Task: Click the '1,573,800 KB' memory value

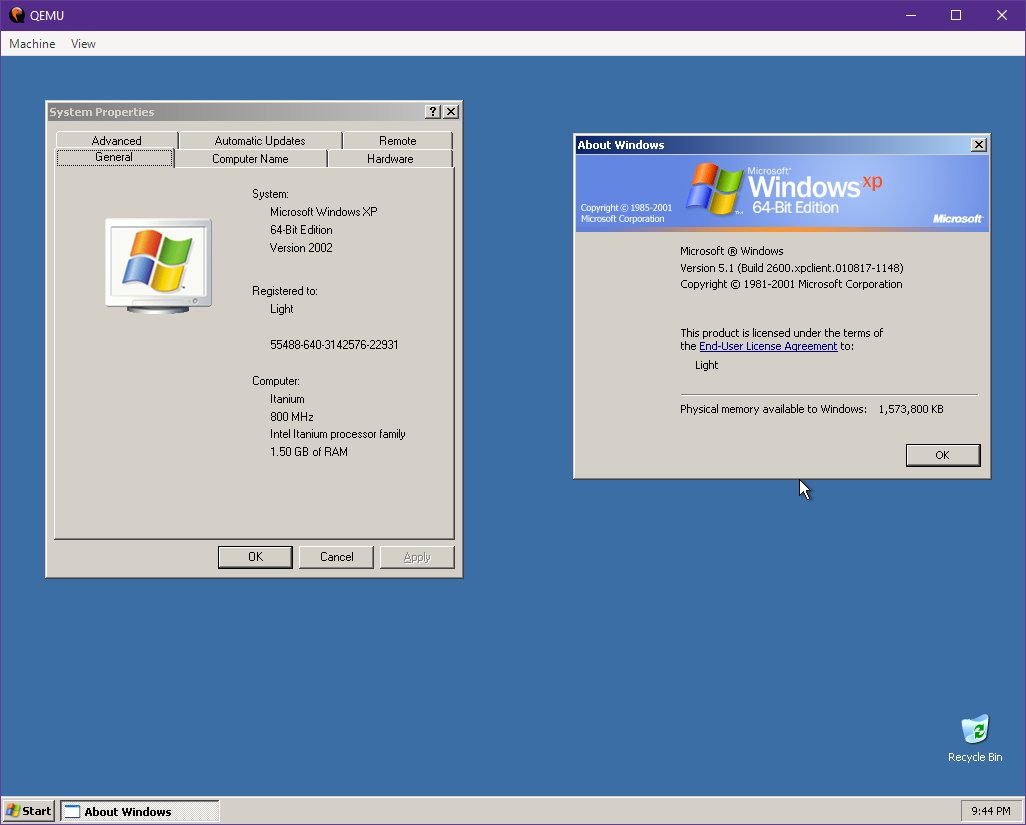Action: 911,409
